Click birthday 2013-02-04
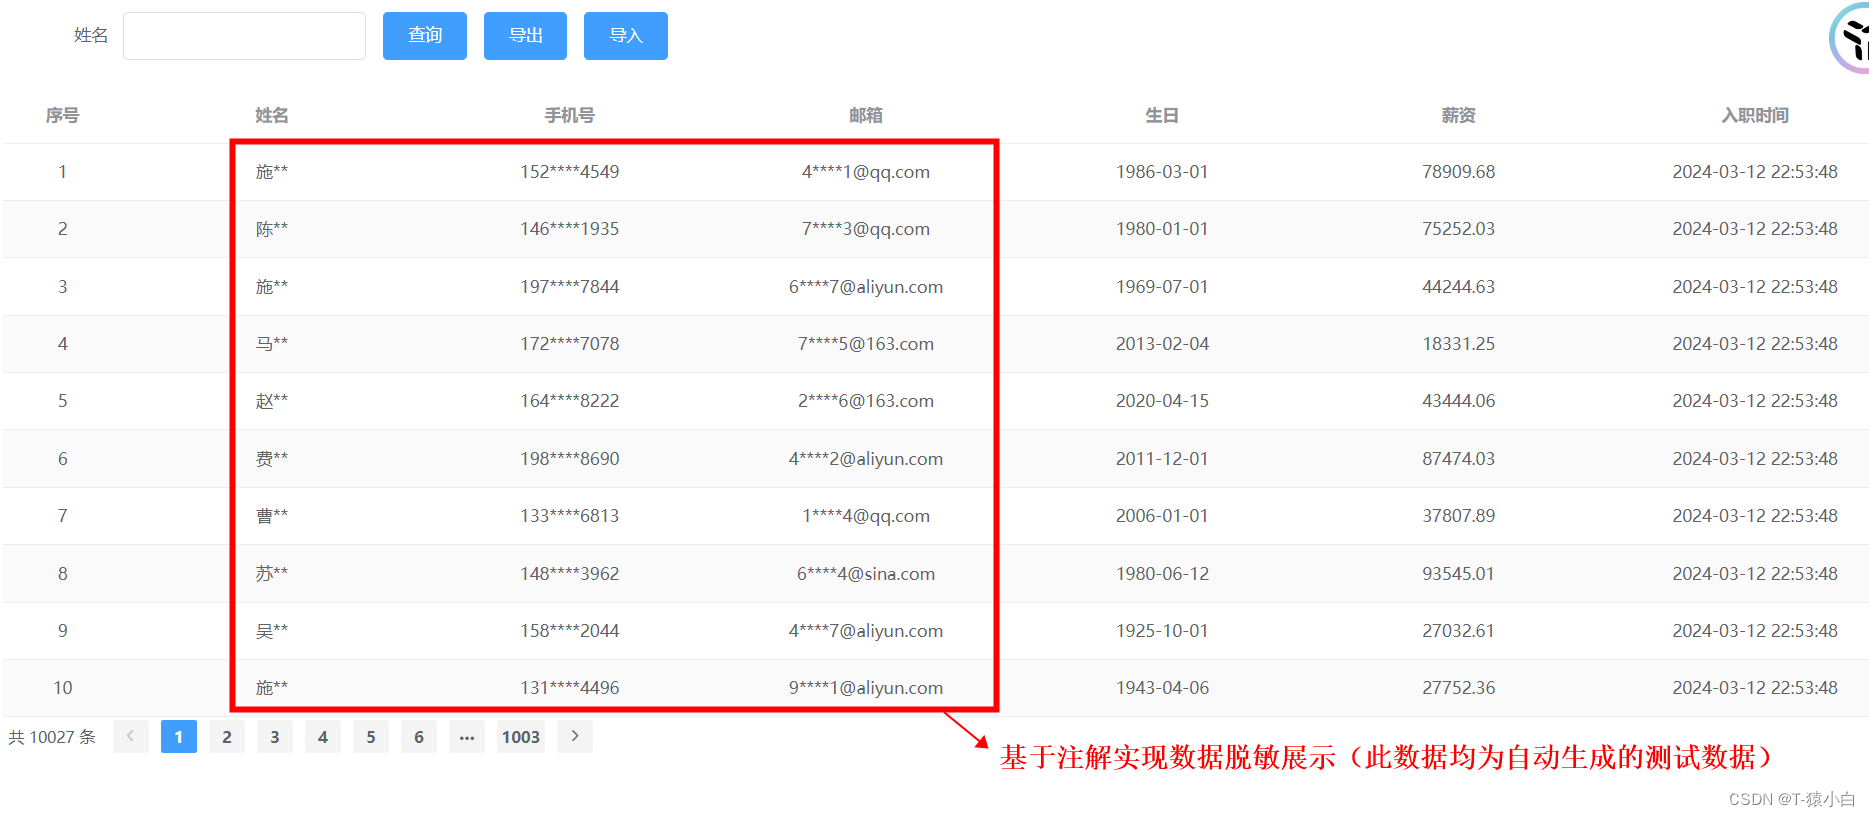 pos(1162,344)
